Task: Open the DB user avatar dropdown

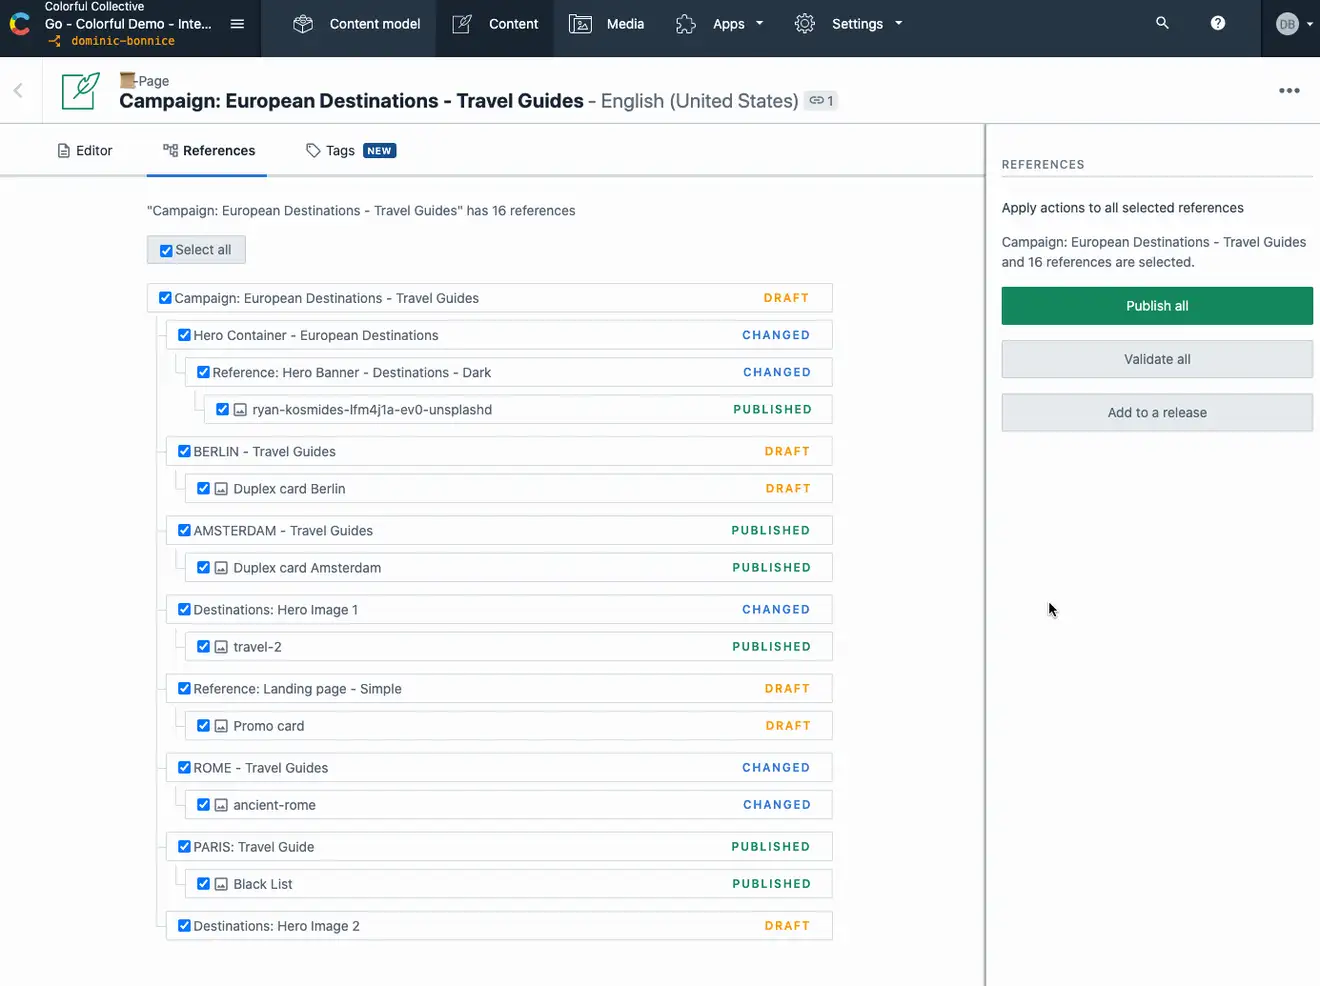Action: pyautogui.click(x=1294, y=24)
